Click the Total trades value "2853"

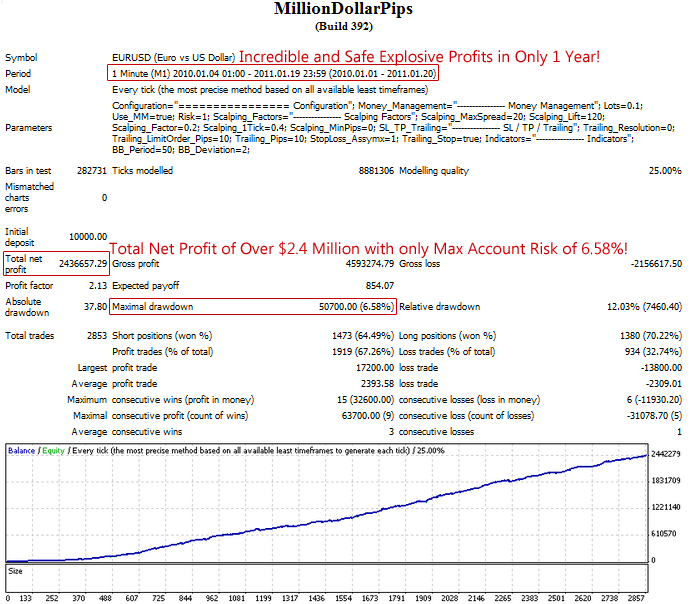pos(97,336)
